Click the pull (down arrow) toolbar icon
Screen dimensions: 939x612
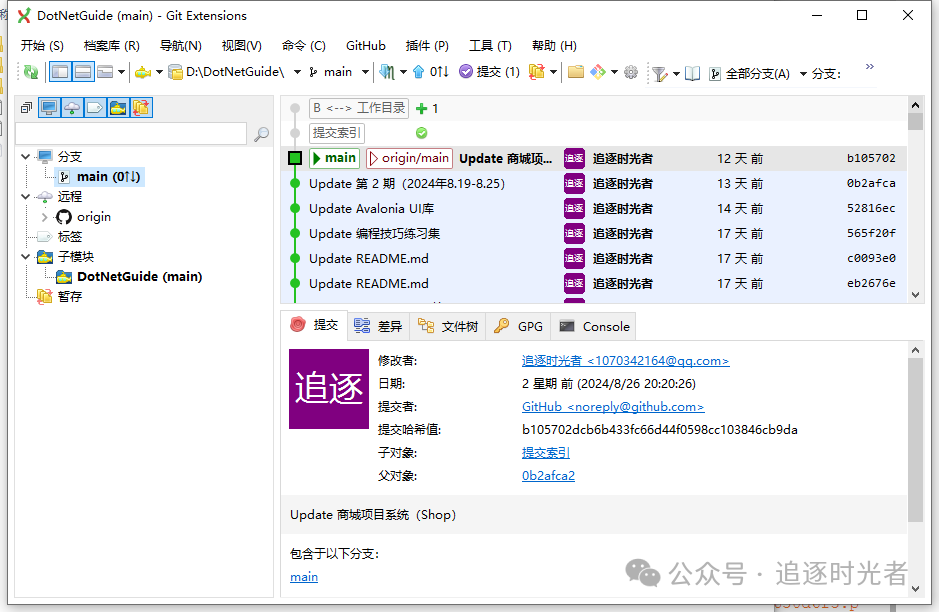click(x=387, y=72)
